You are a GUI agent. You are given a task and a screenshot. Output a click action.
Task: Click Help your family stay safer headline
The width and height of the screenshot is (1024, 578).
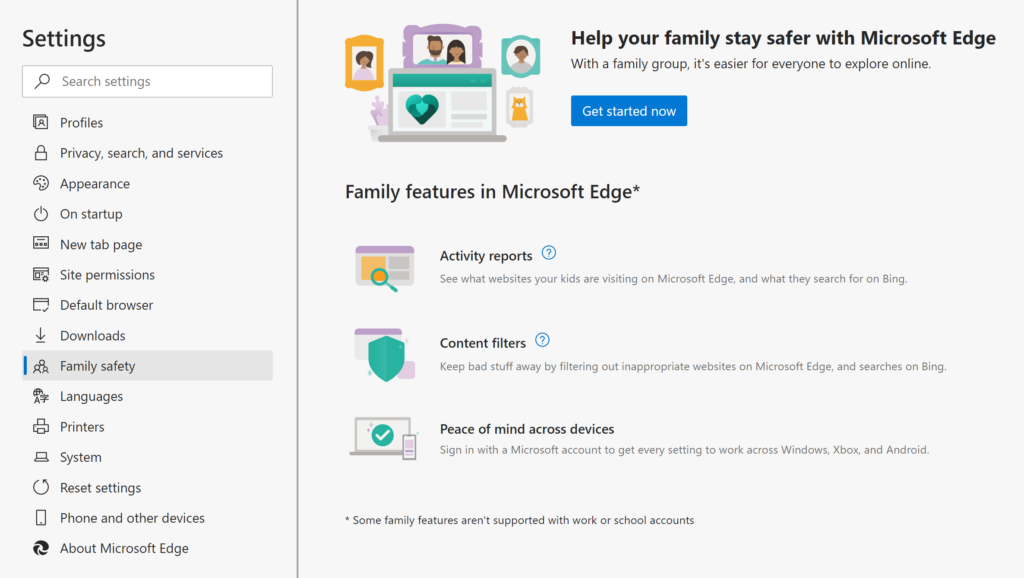point(783,38)
